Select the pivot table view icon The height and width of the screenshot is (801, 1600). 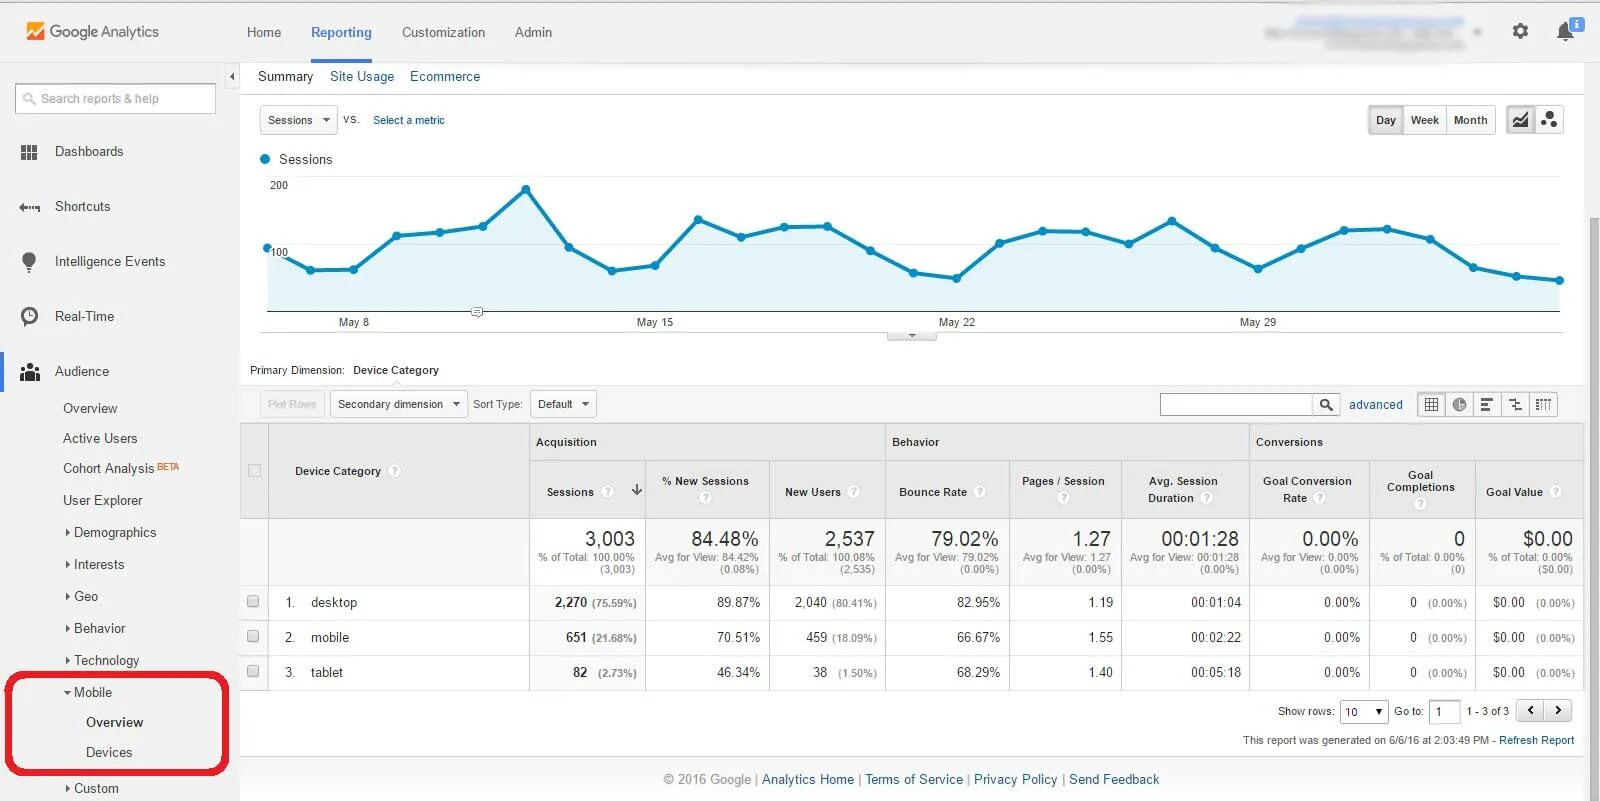pyautogui.click(x=1543, y=404)
